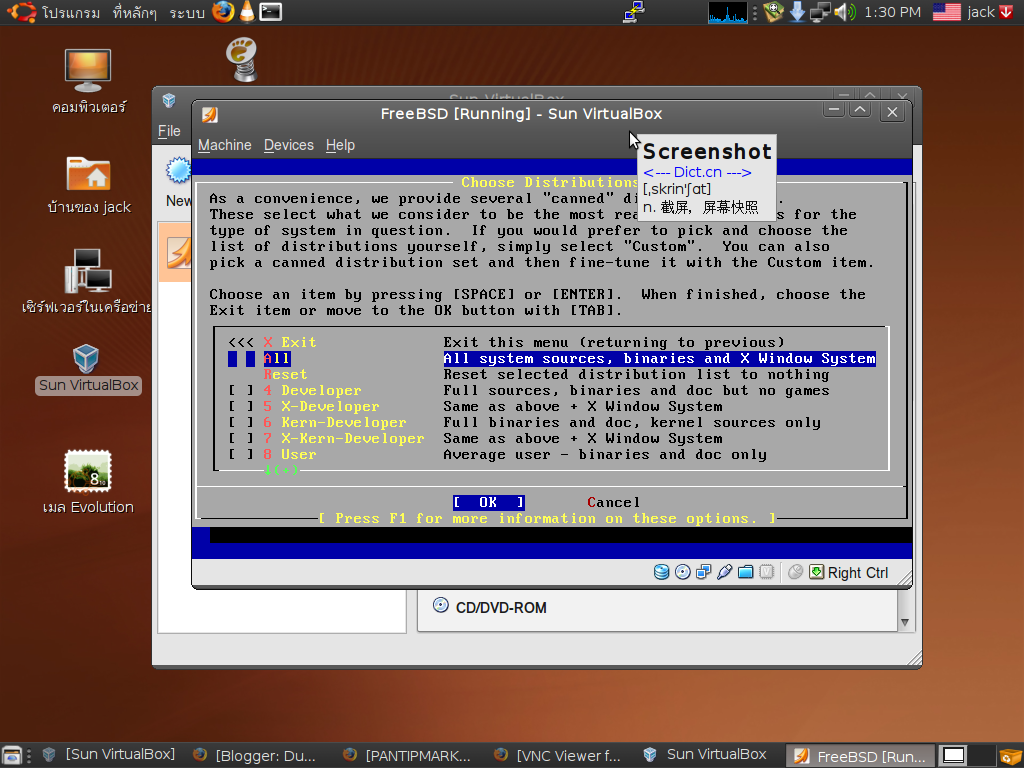Image resolution: width=1024 pixels, height=768 pixels.
Task: Click the hard disk activity status icon
Action: pos(662,572)
